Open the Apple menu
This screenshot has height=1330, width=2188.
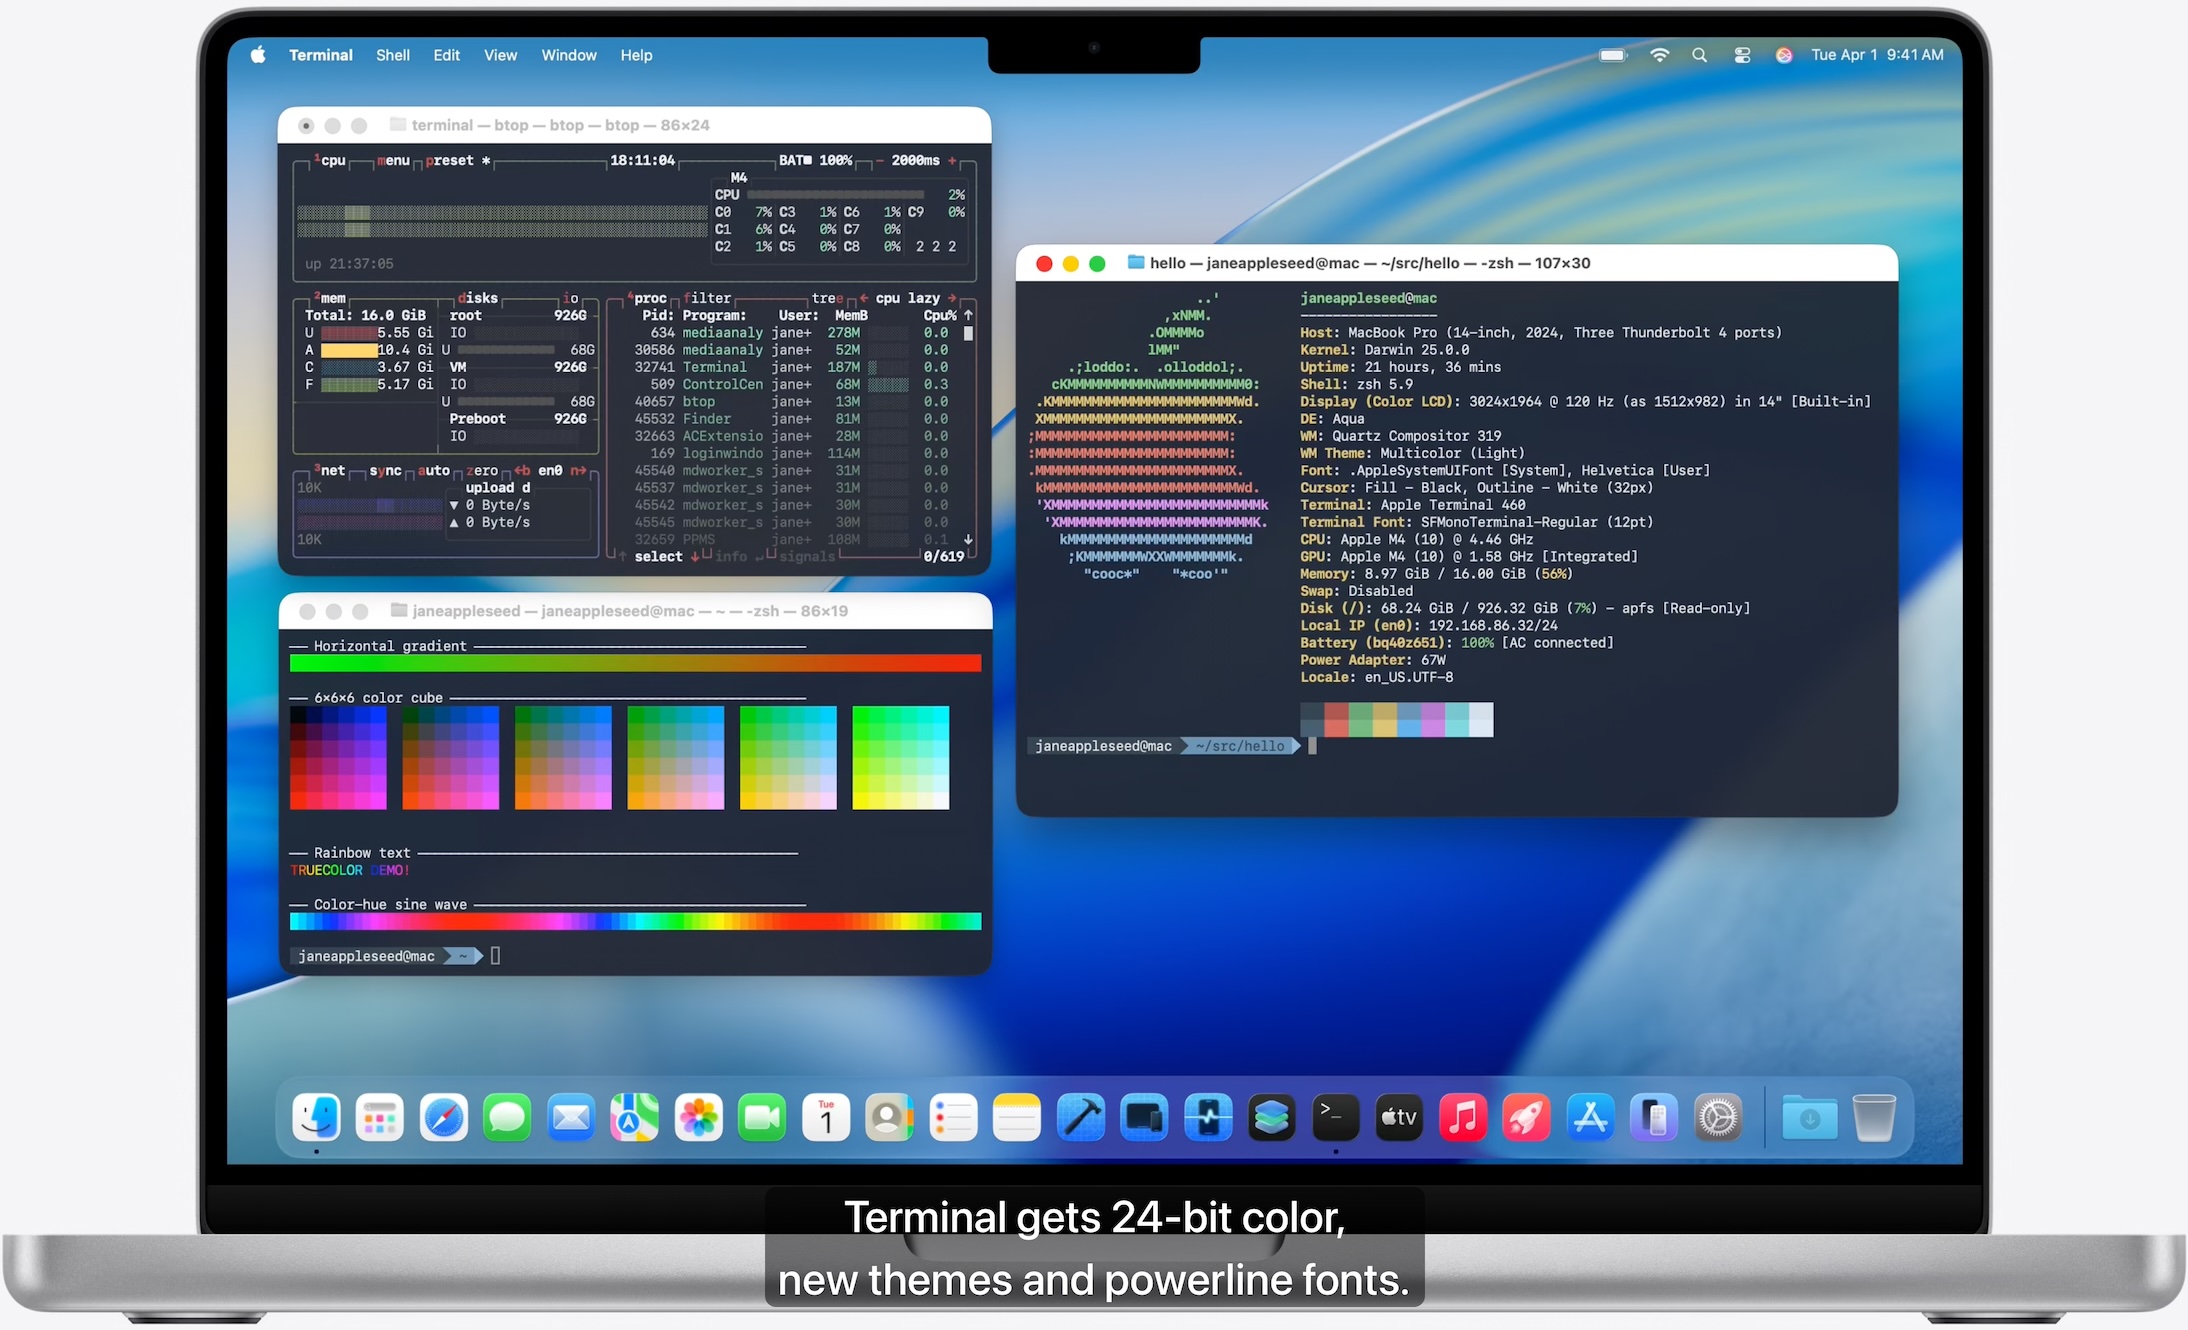pos(258,55)
